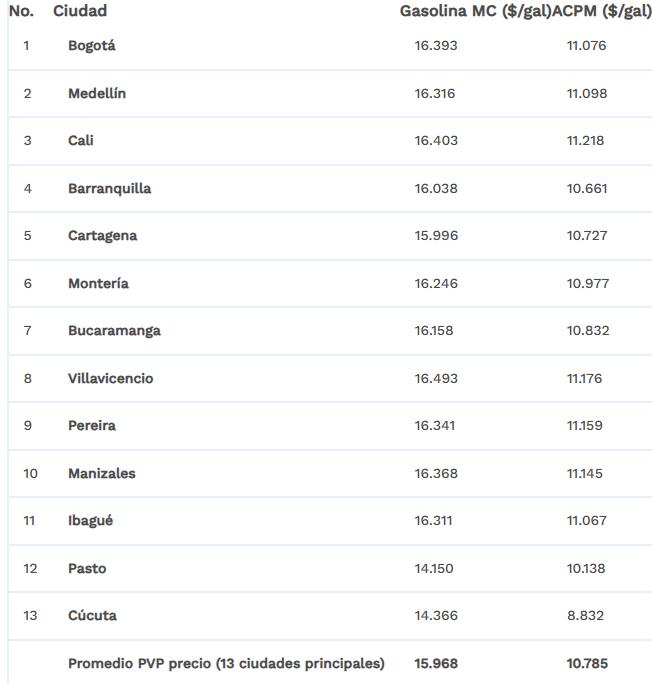The height and width of the screenshot is (684, 652).
Task: Click the average gasoline price 15.968
Action: [x=436, y=663]
